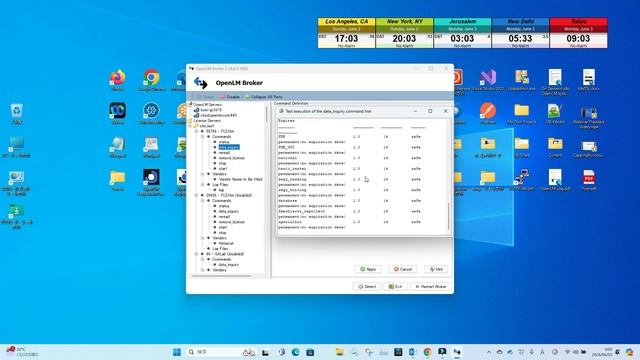Click the Disable toolbar button
This screenshot has height=360, width=640.
(x=230, y=97)
